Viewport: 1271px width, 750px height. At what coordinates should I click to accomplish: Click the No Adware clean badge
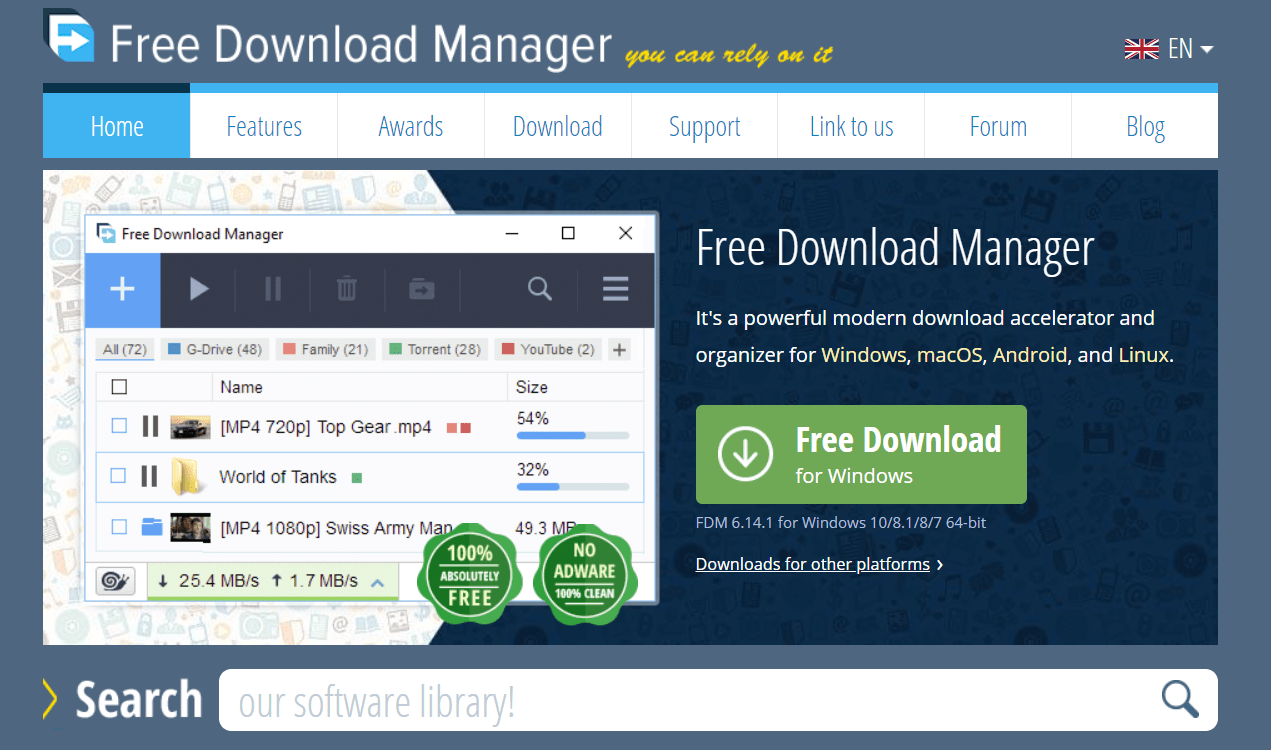pyautogui.click(x=585, y=576)
